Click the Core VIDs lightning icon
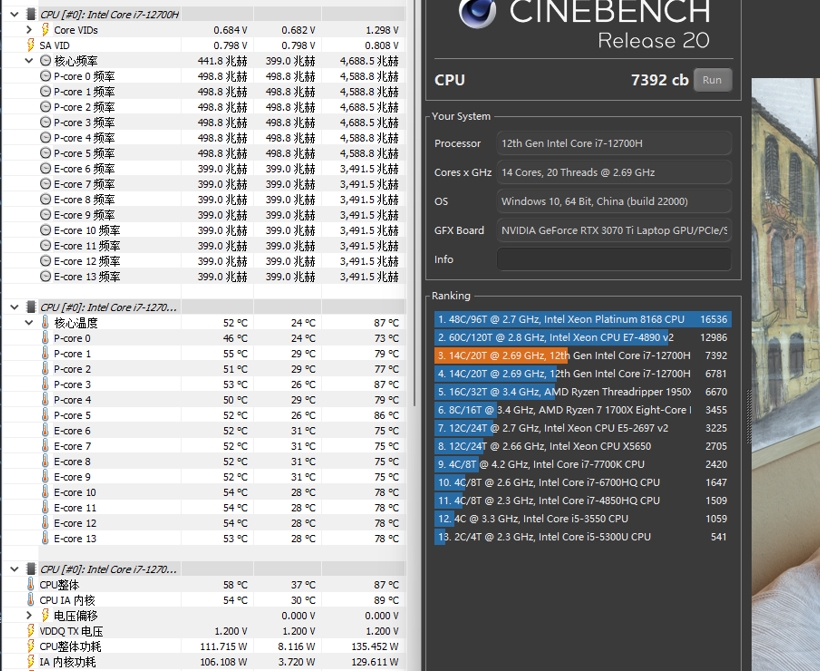The height and width of the screenshot is (671, 820). [x=45, y=30]
